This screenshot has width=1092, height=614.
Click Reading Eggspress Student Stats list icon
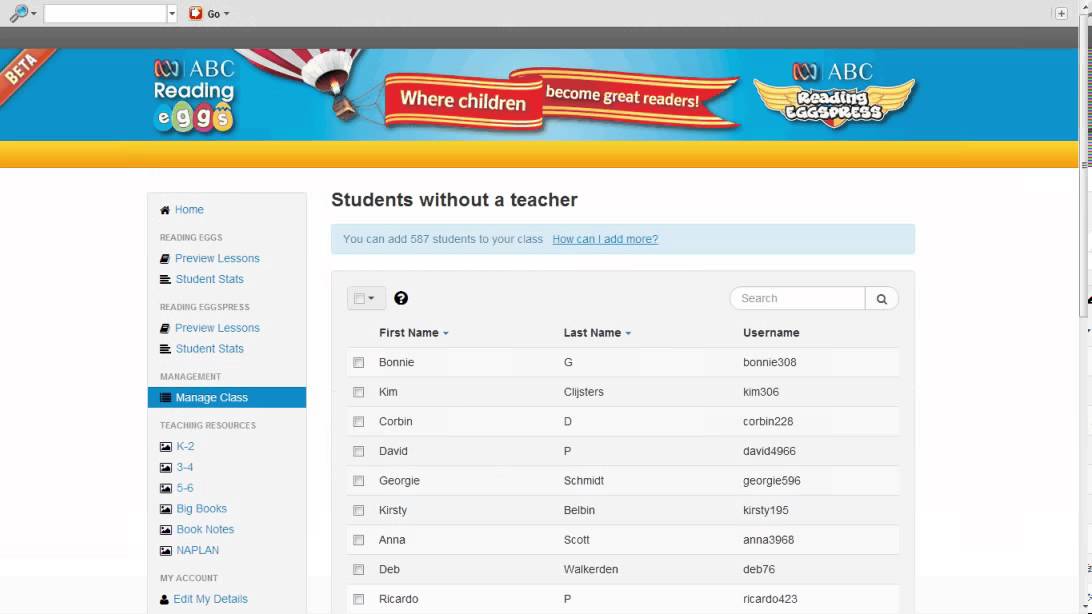[165, 349]
